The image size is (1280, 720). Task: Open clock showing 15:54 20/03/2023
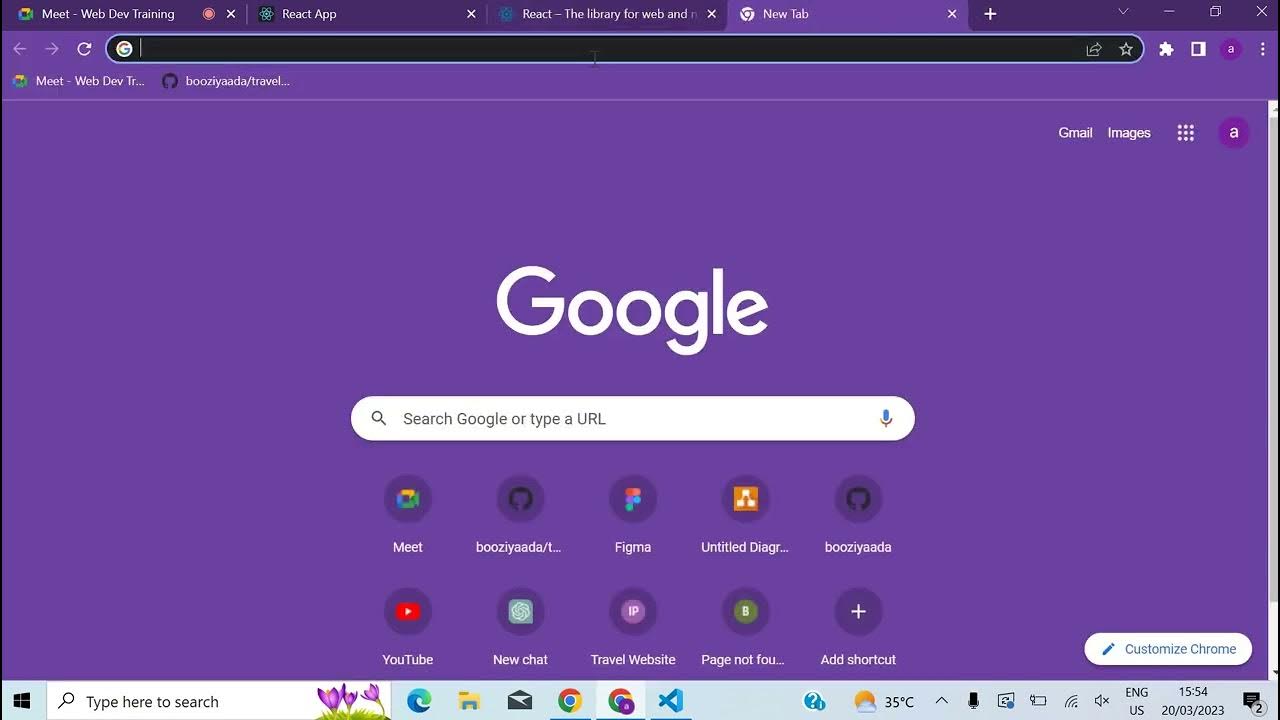pyautogui.click(x=1193, y=701)
